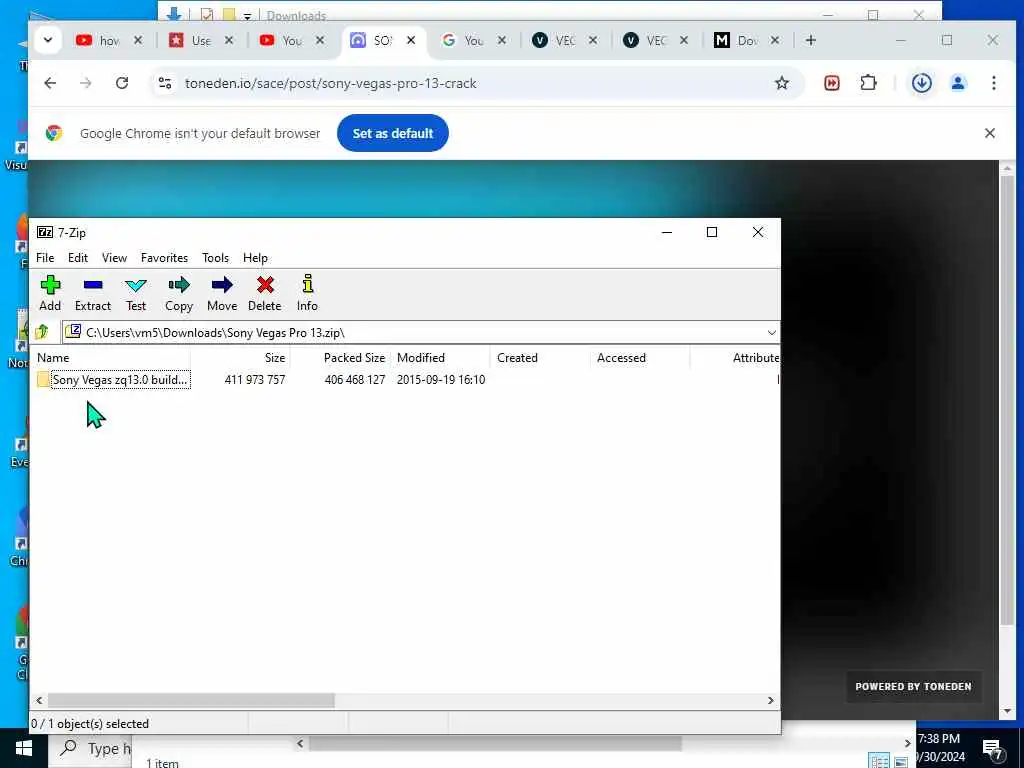Open Chrome site information icon
This screenshot has height=768, width=1024.
[165, 83]
